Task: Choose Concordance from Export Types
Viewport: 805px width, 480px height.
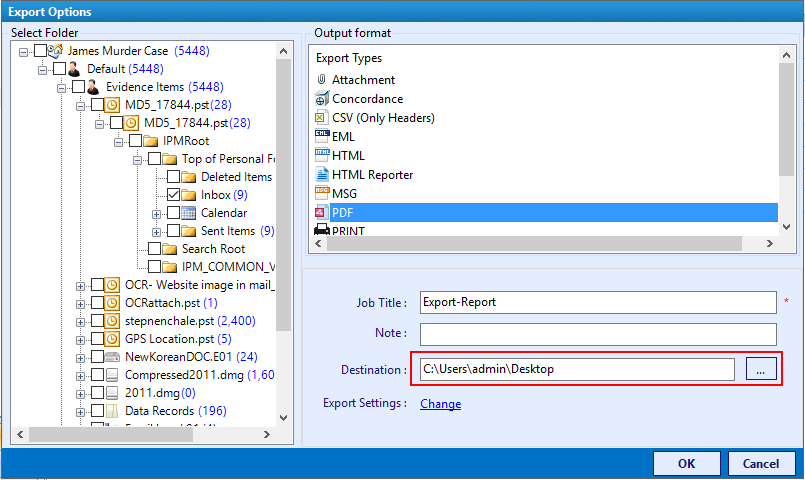Action: [368, 99]
